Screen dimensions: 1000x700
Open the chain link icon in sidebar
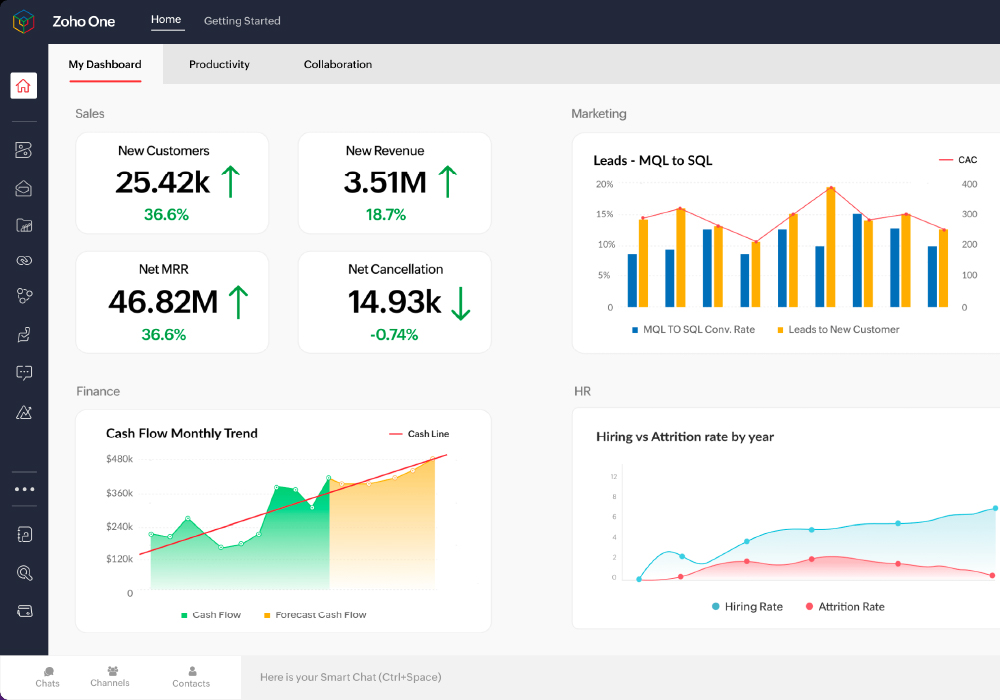point(24,260)
